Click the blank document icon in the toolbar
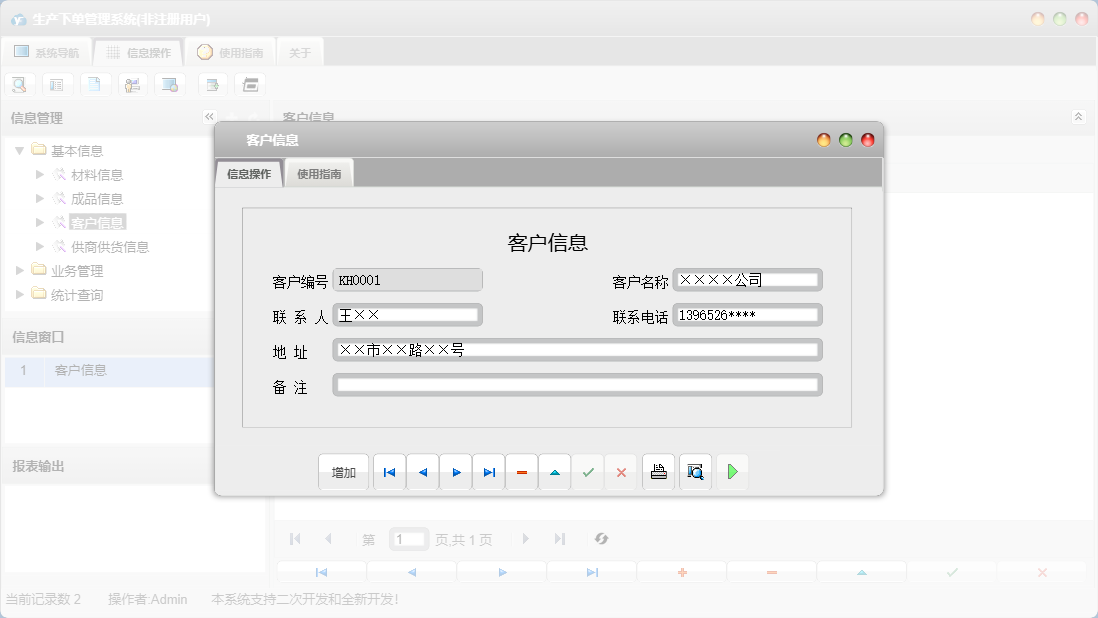Image resolution: width=1098 pixels, height=618 pixels. tap(95, 84)
